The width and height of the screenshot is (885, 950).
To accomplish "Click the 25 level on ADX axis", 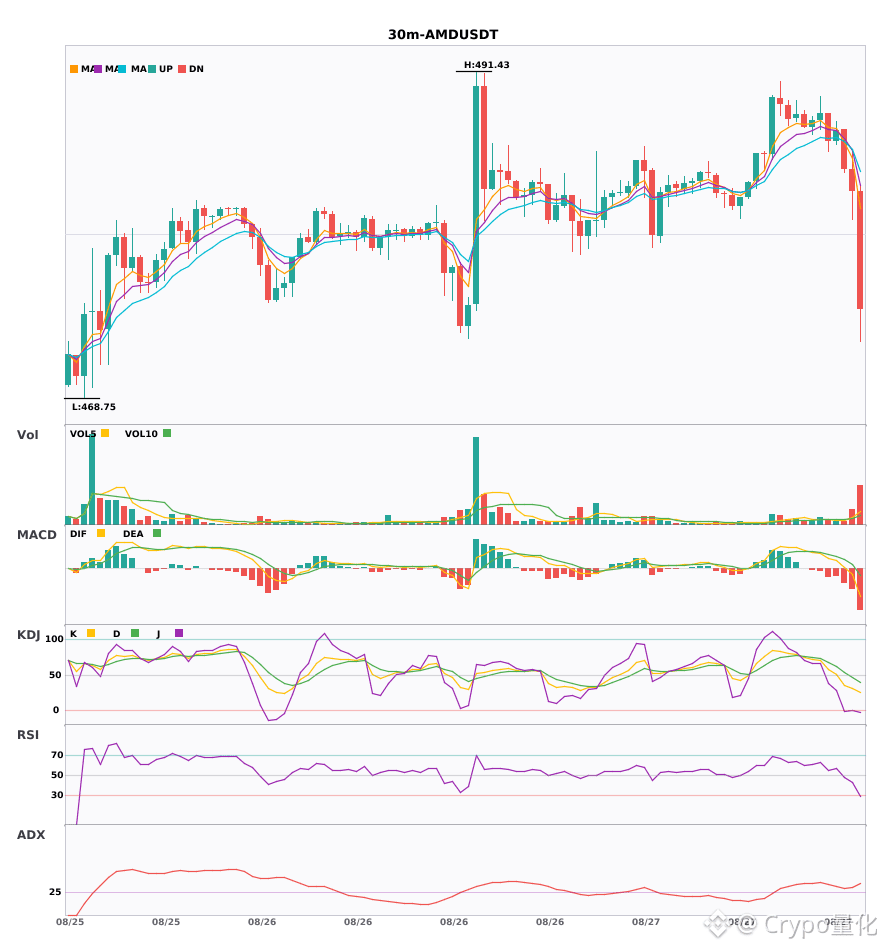I will pos(55,892).
